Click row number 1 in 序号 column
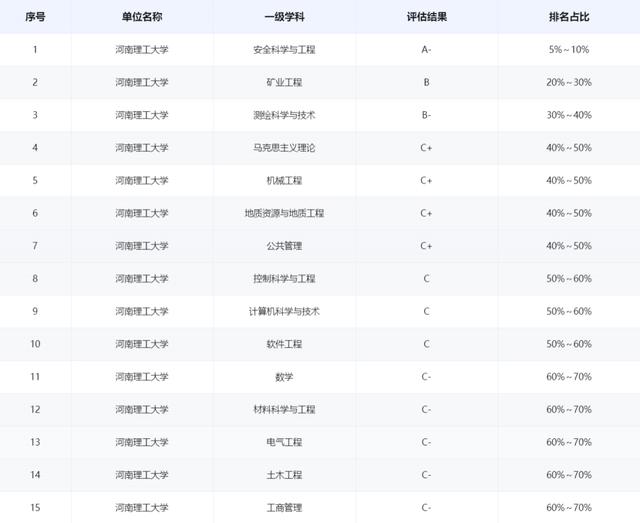 (x=35, y=49)
